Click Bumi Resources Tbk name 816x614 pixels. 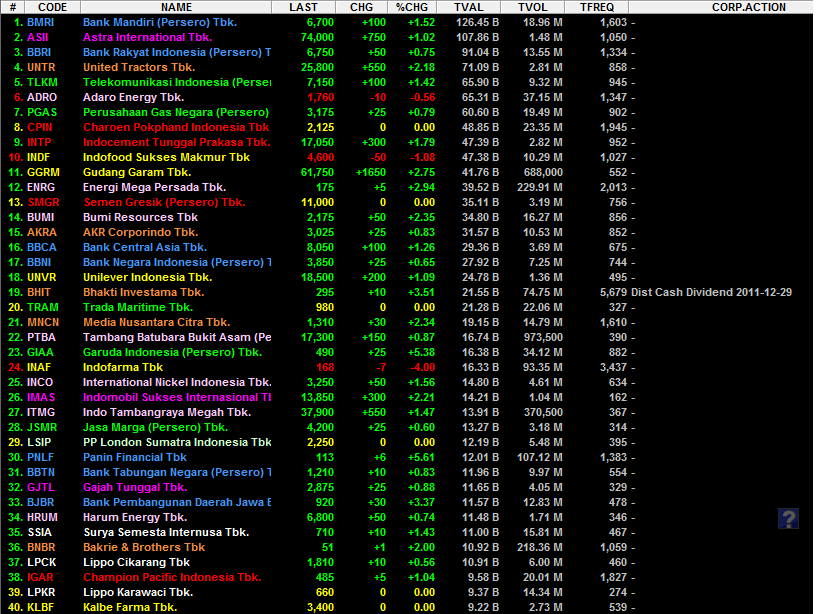coord(141,218)
